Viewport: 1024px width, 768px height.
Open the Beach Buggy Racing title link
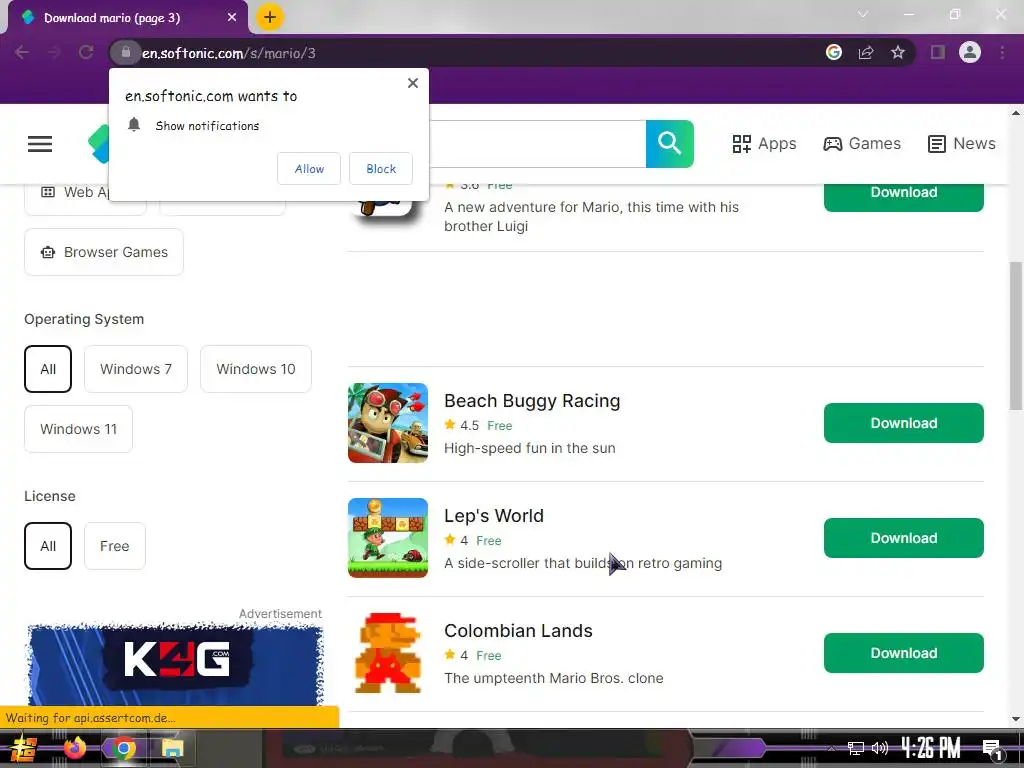(x=532, y=401)
